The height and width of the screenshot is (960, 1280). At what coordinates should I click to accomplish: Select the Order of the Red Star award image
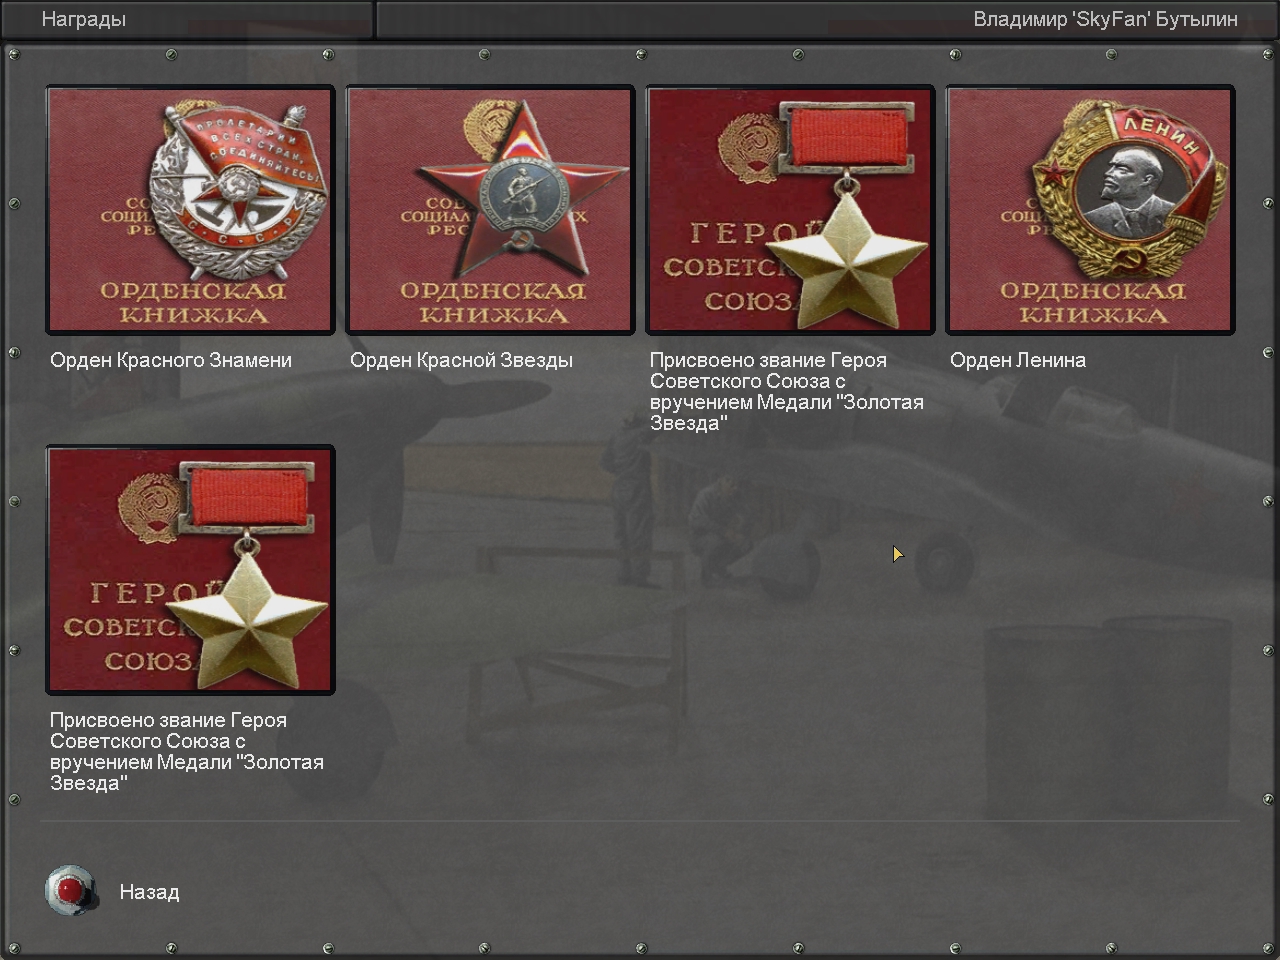pos(490,210)
